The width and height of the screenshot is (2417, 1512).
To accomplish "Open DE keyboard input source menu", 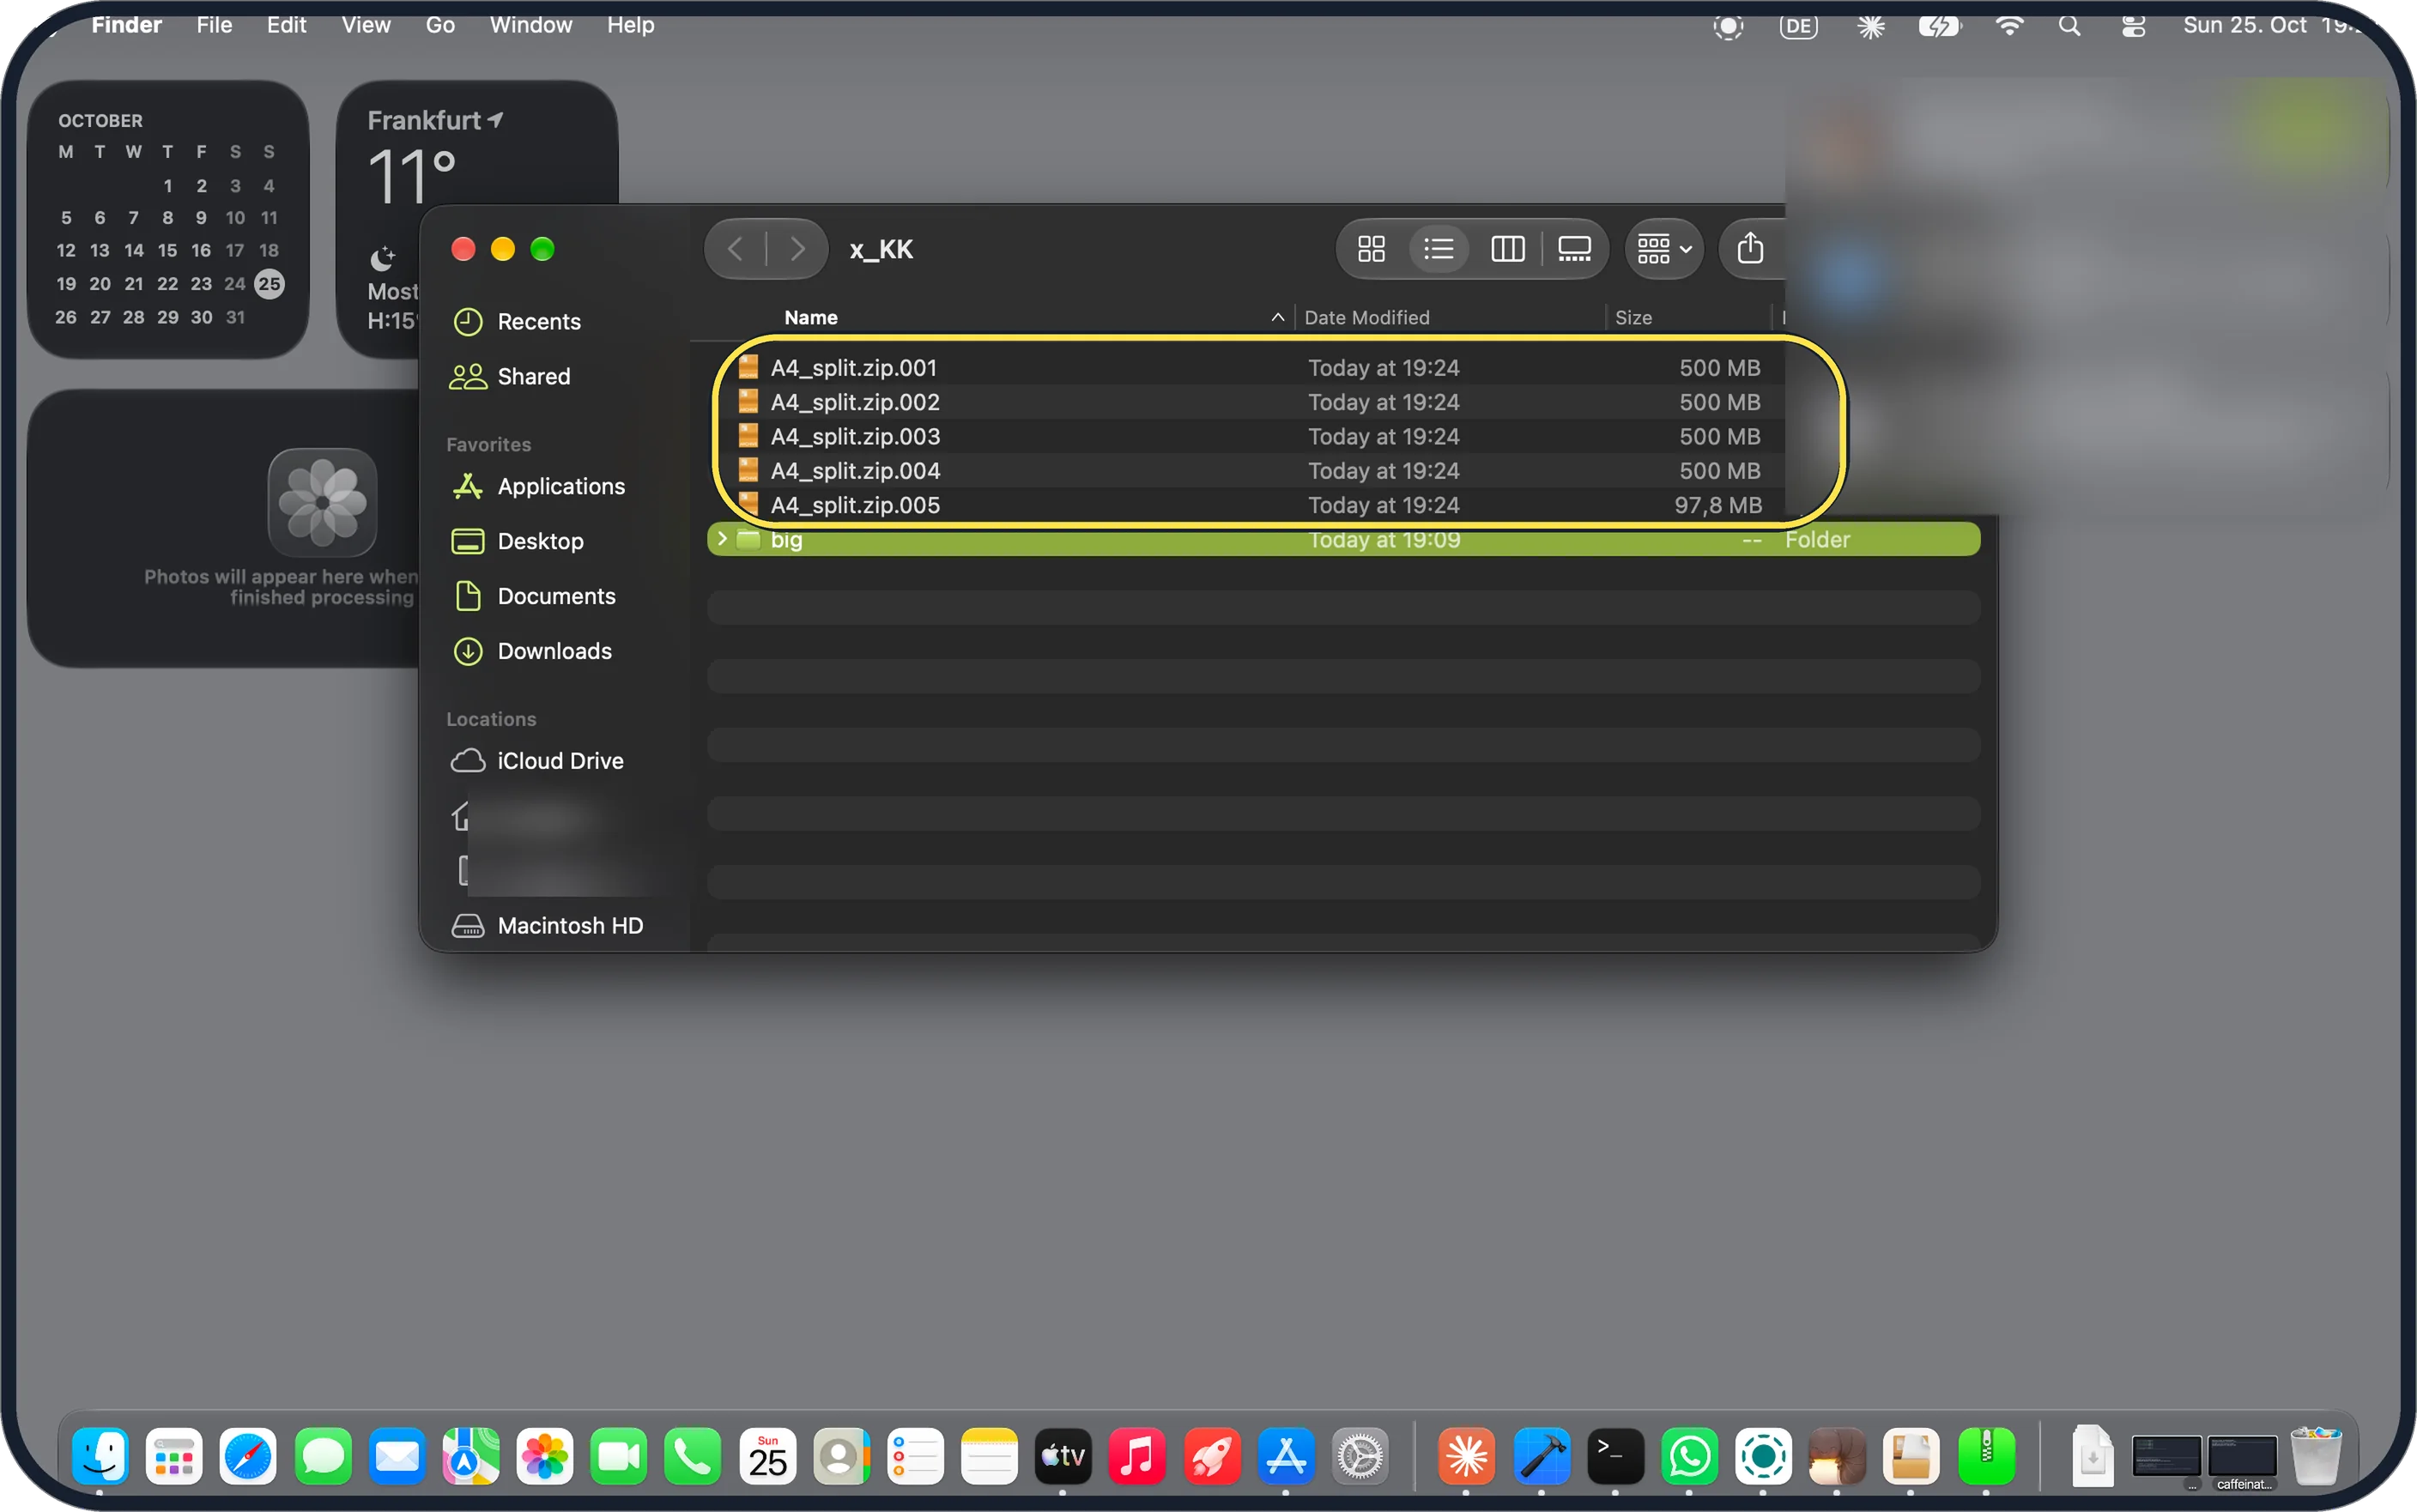I will point(1798,26).
